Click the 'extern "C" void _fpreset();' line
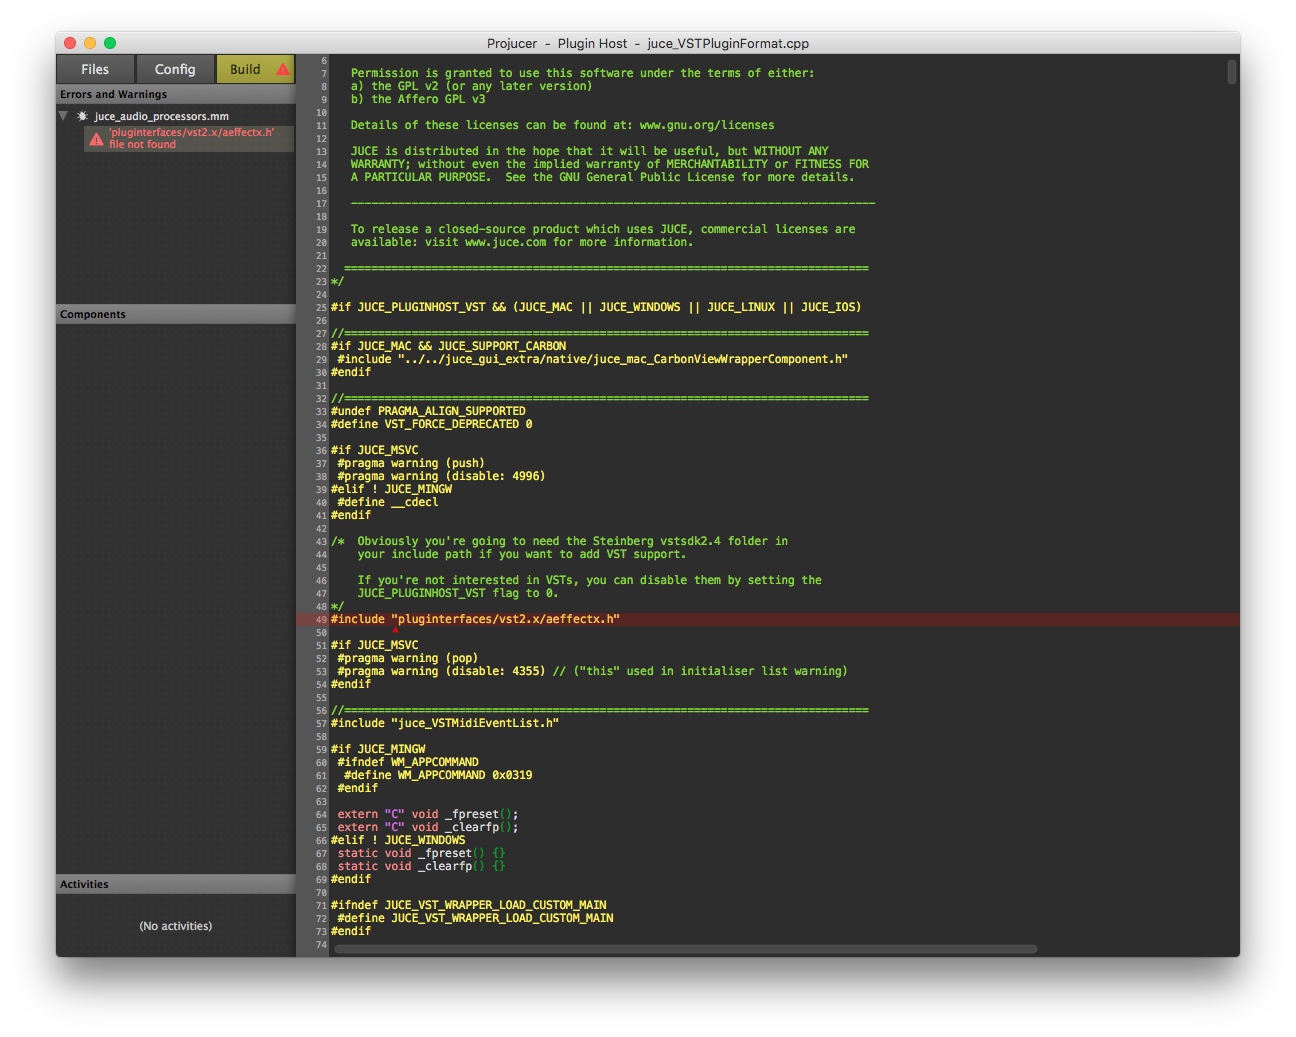 click(x=428, y=814)
